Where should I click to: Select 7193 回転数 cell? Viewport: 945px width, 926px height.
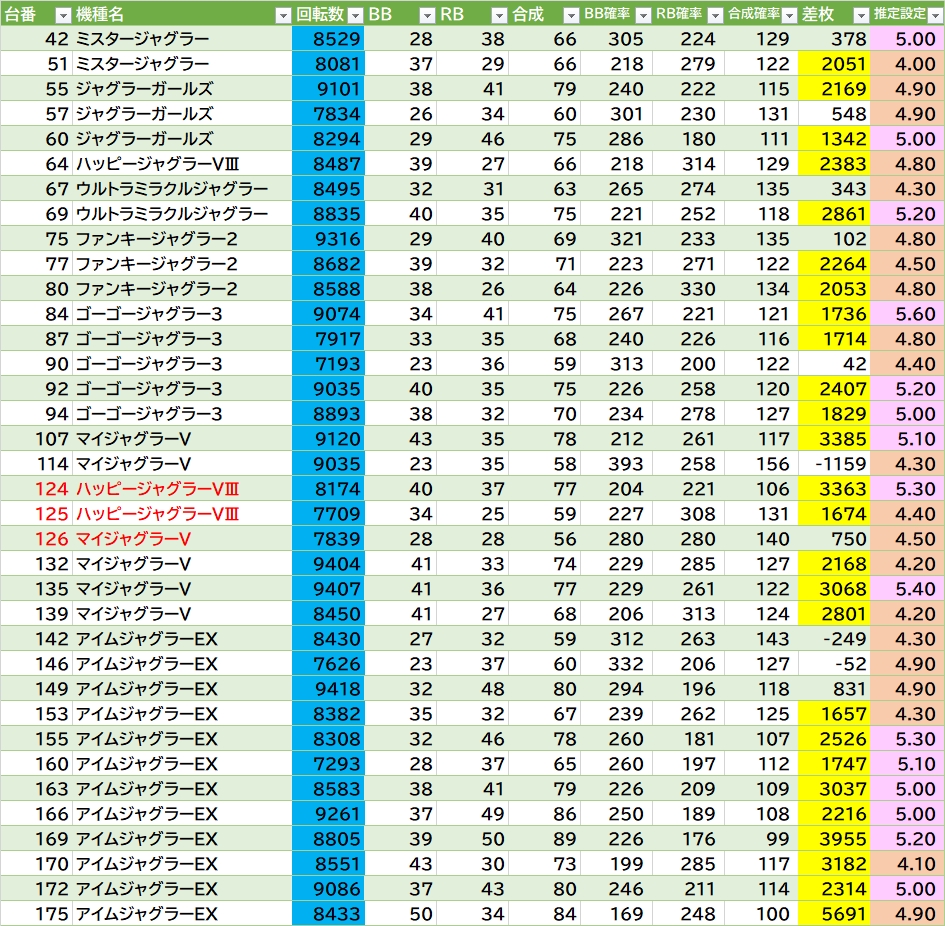click(x=328, y=364)
